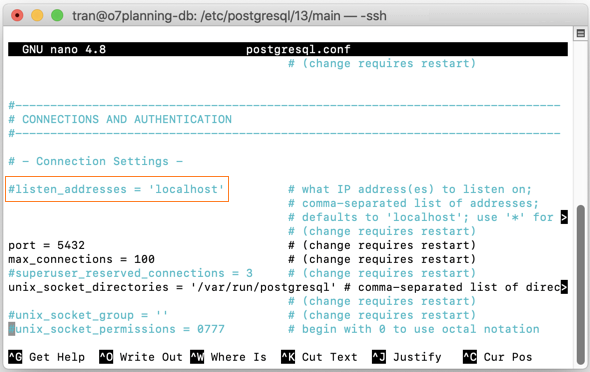Click the green full-screen window button

pyautogui.click(x=57, y=15)
